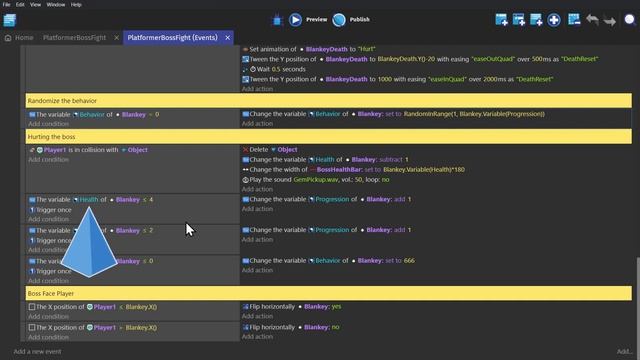Viewport: 640px width, 360px height.
Task: Click the circled plus add-other-event icon
Action: point(554,20)
